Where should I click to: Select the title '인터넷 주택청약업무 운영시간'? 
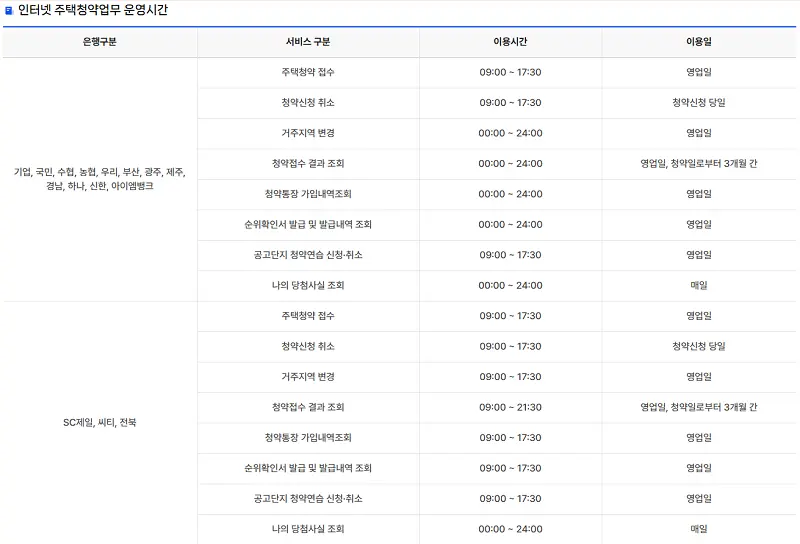(x=93, y=10)
